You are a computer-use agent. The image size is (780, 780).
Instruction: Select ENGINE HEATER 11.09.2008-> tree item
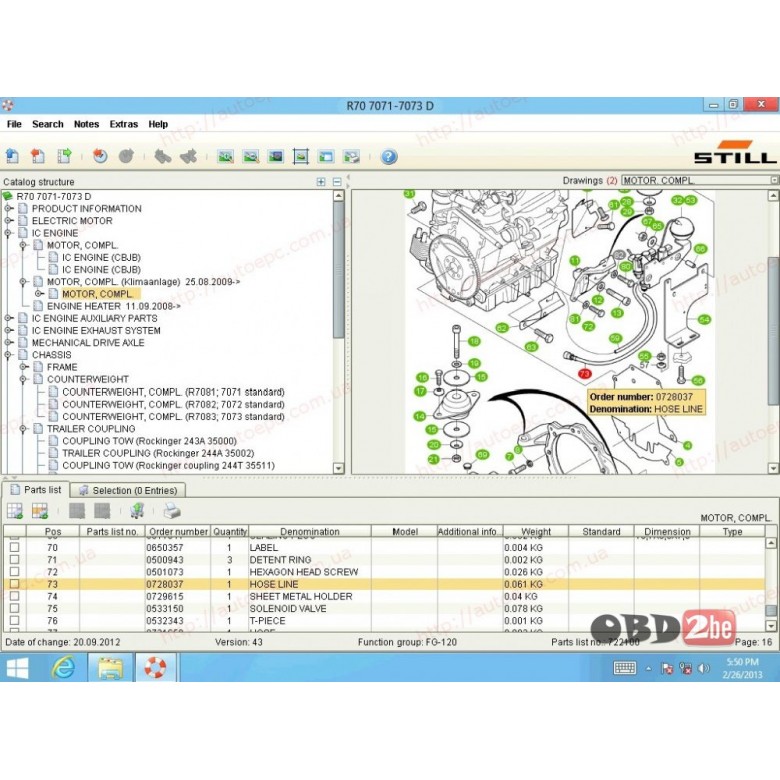(114, 306)
